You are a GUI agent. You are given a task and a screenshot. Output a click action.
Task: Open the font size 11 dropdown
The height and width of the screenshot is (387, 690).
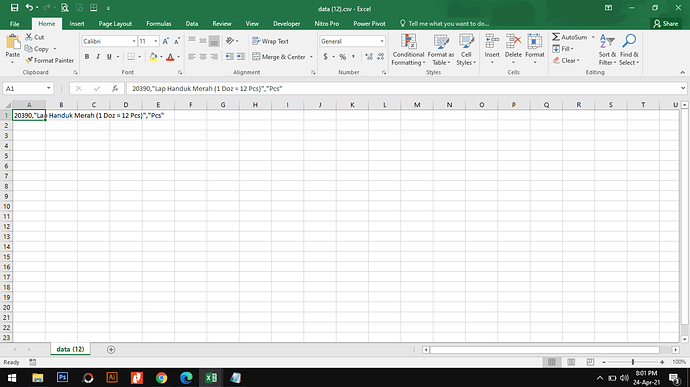(155, 41)
